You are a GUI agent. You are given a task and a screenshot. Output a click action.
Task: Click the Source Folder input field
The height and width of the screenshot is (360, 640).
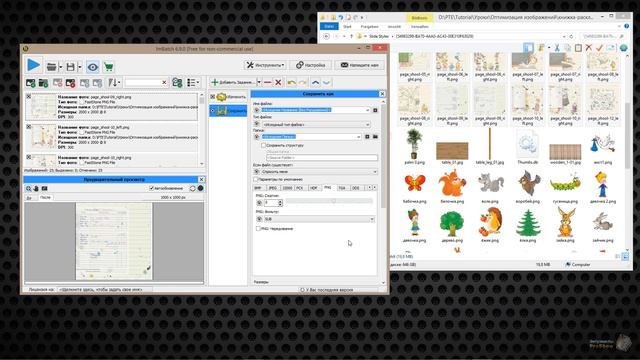coord(322,158)
